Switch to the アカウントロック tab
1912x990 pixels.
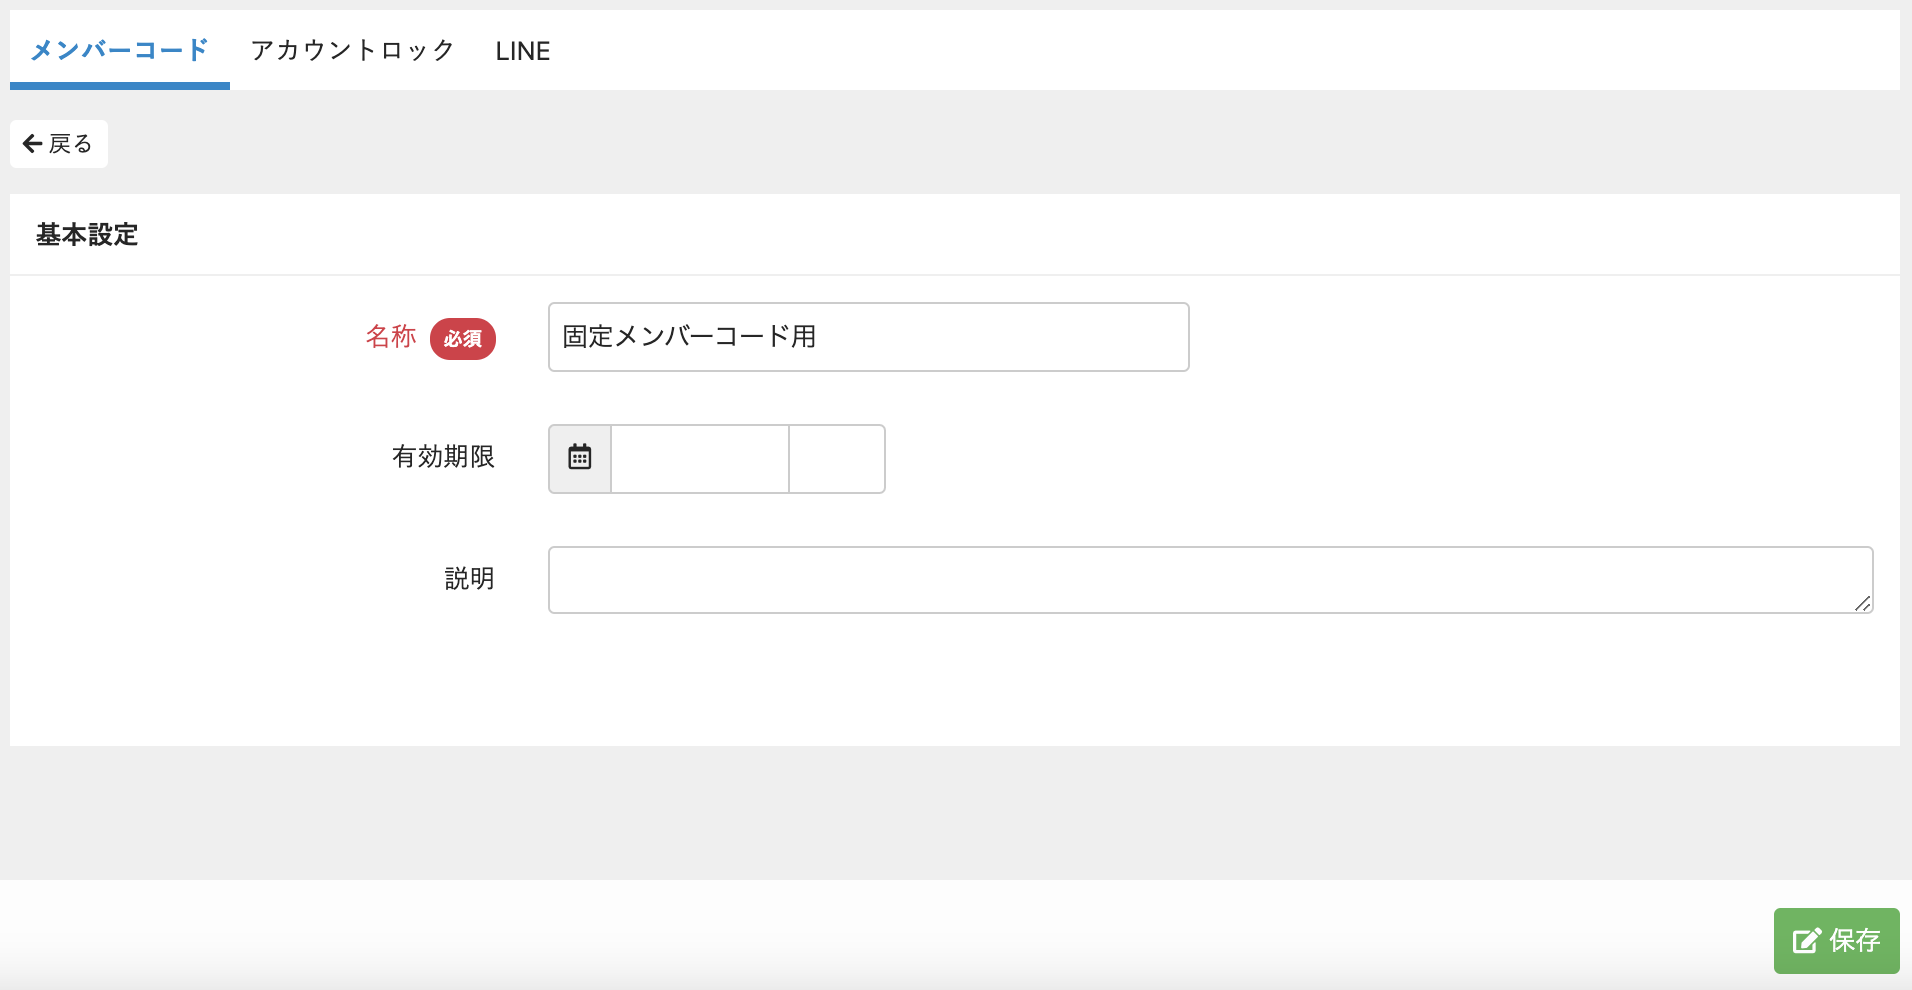pos(352,50)
